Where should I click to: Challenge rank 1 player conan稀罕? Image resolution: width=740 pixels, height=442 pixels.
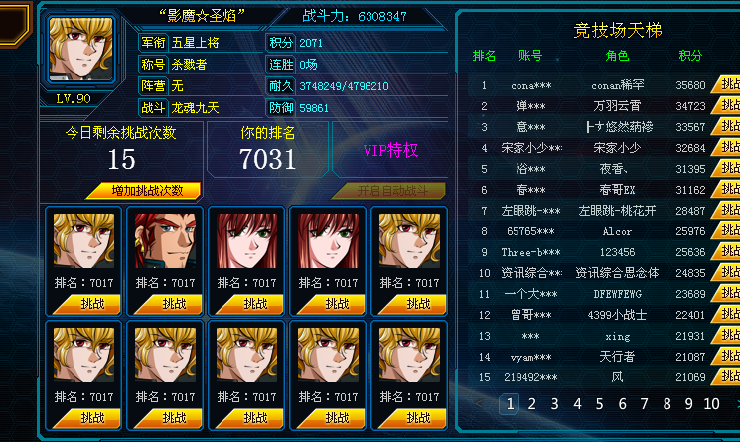[726, 84]
